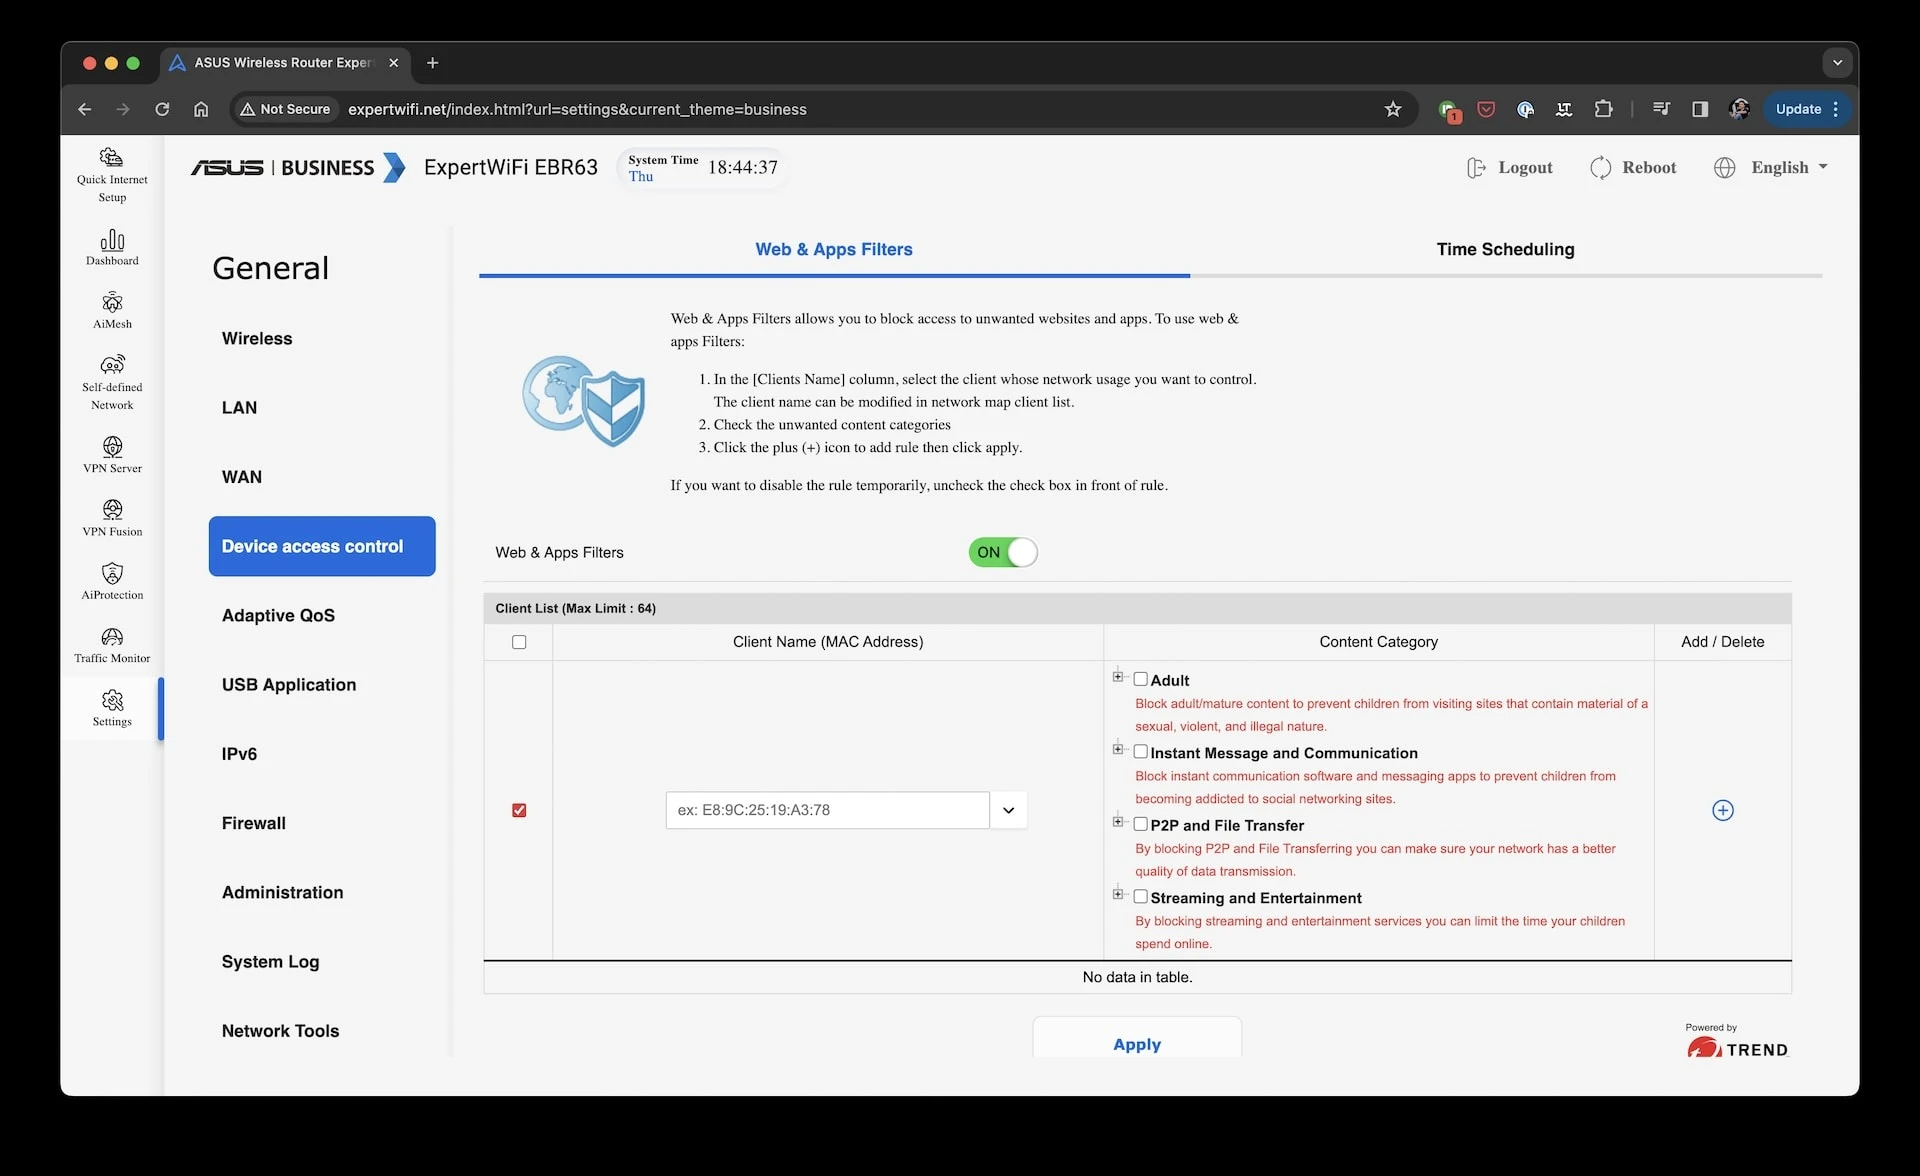This screenshot has width=1920, height=1176.
Task: Click the Reboot circular icon
Action: click(x=1600, y=168)
